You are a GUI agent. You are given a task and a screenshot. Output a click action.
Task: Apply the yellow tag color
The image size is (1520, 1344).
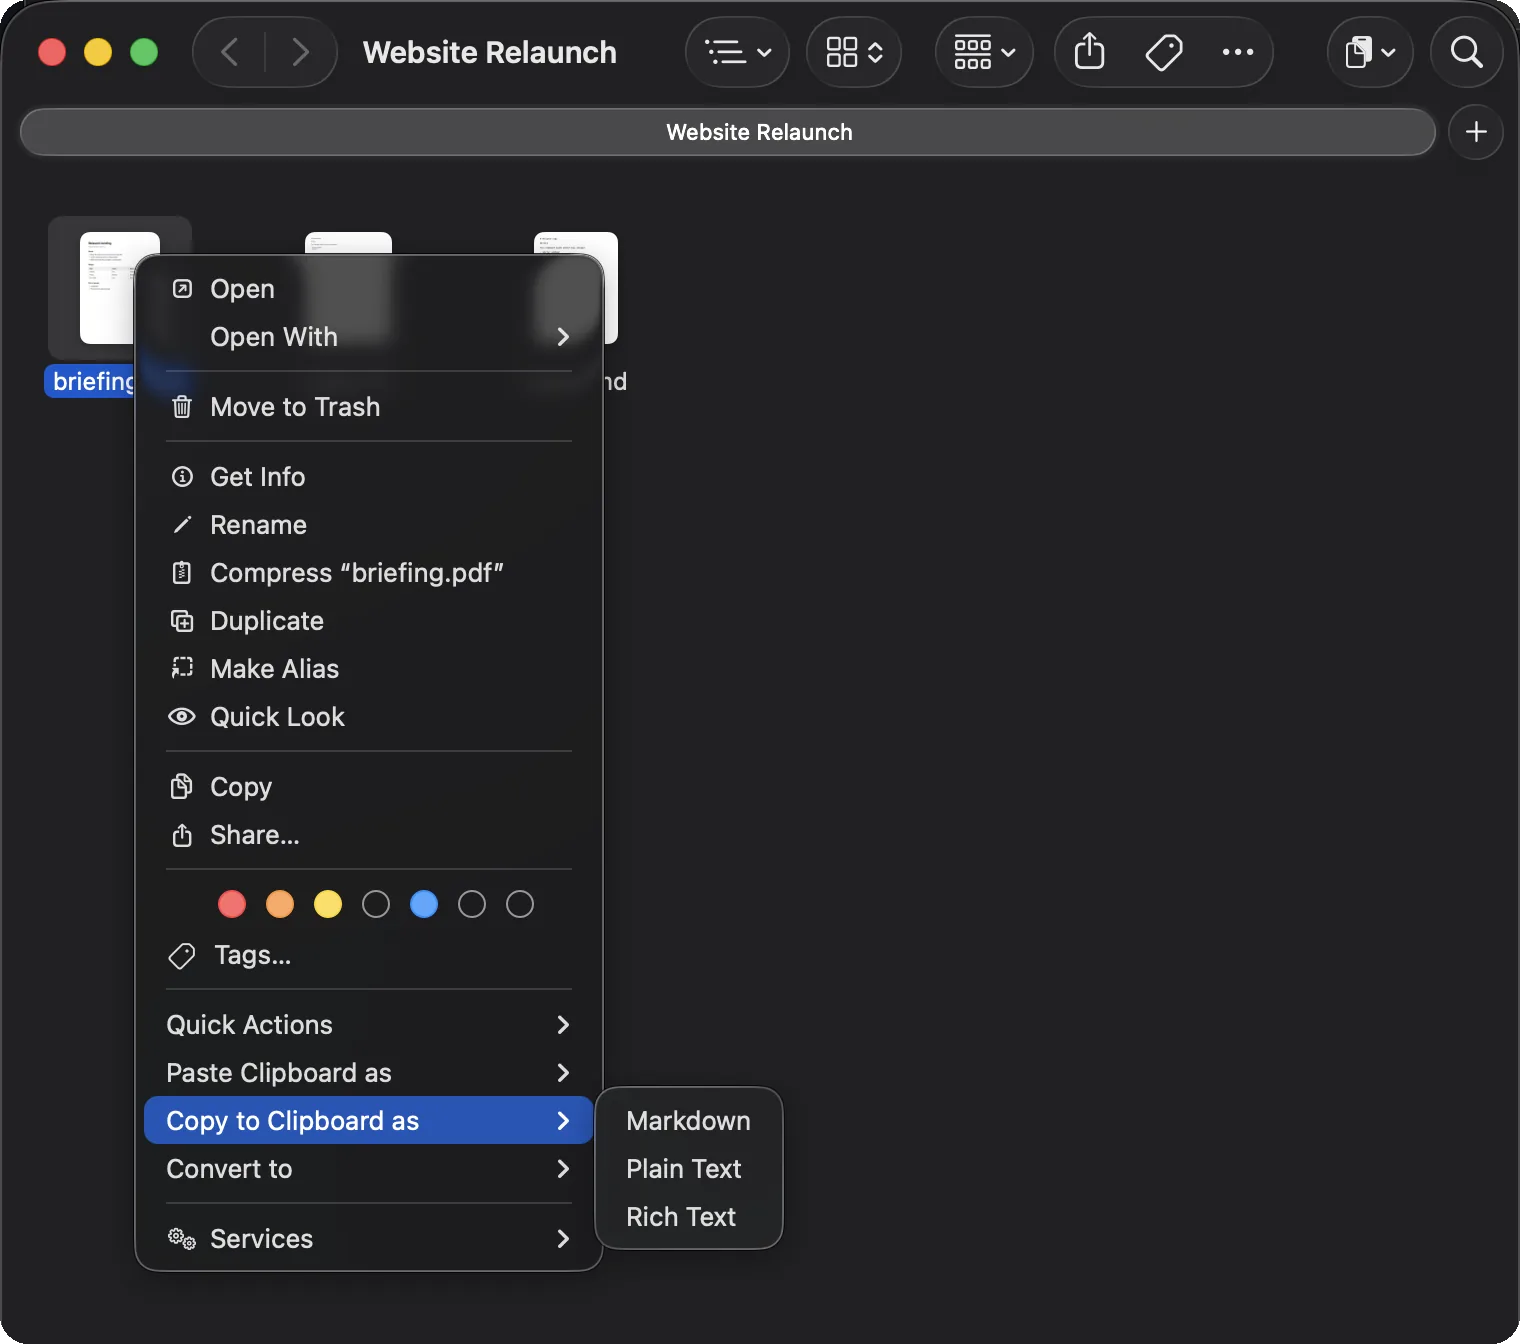(x=328, y=905)
